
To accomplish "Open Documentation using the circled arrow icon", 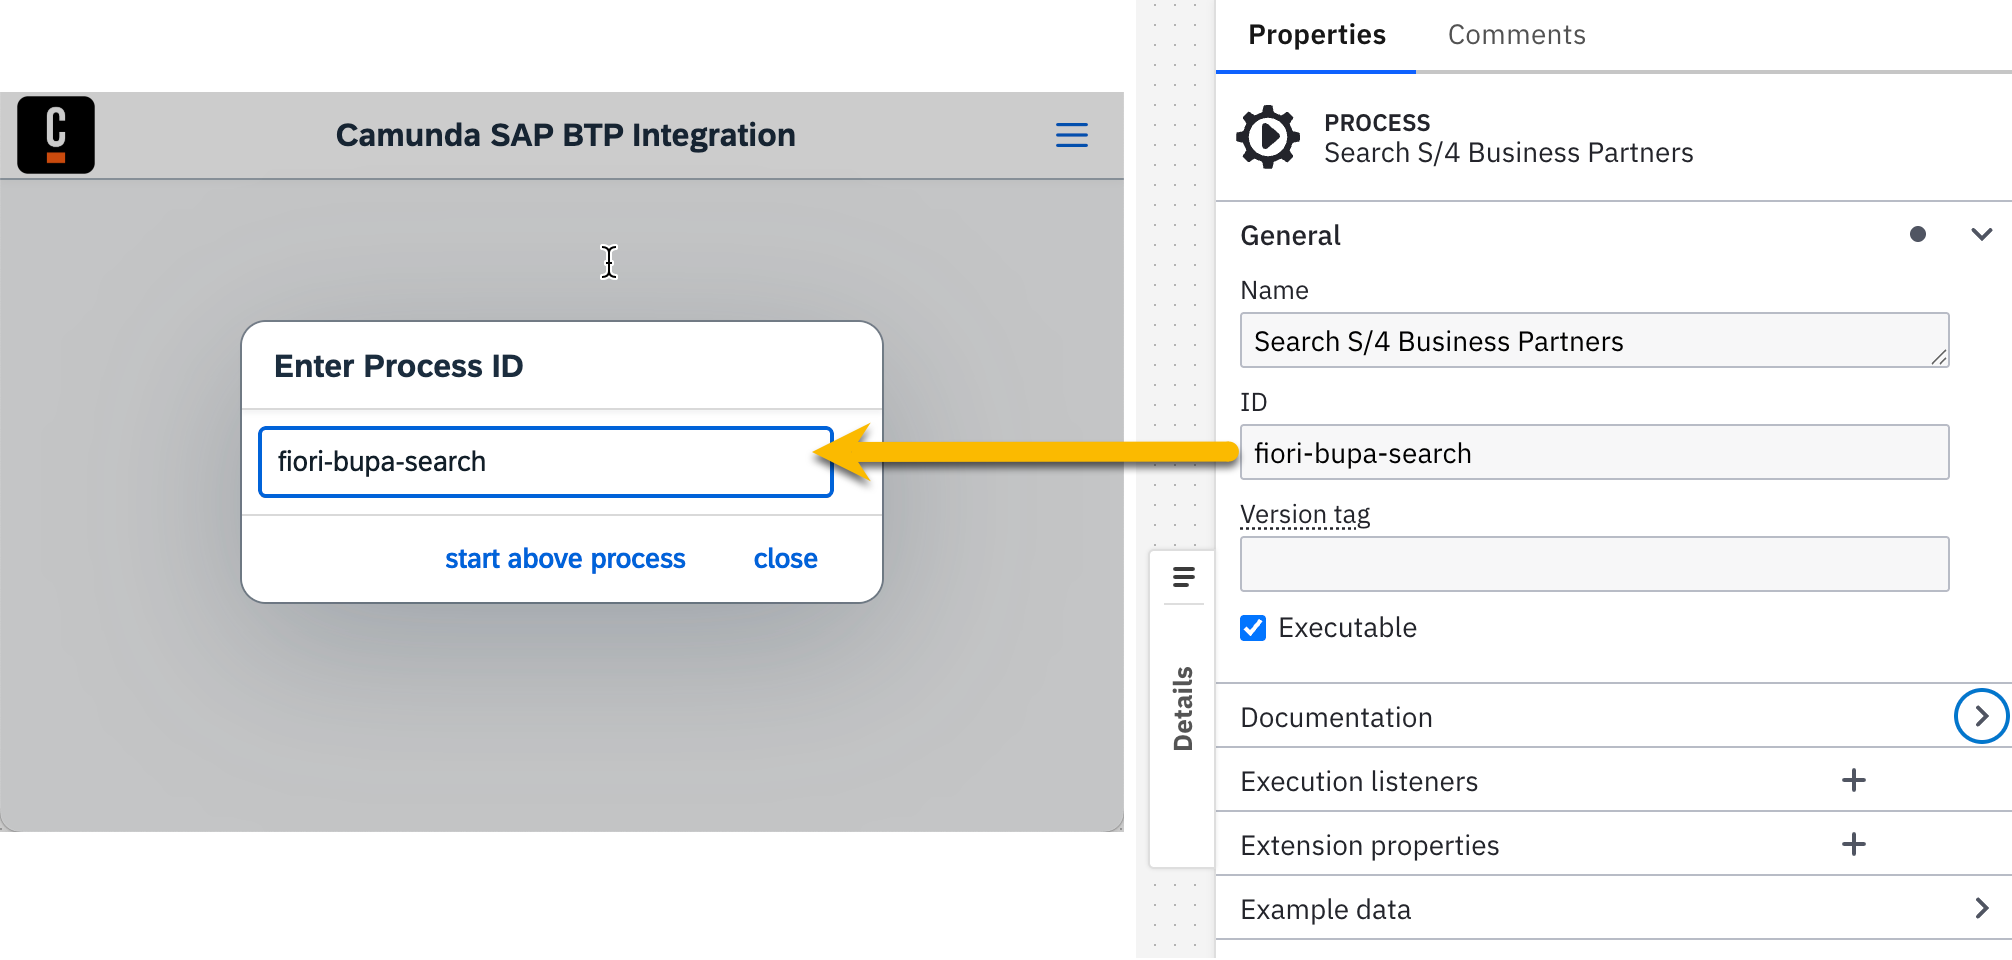I will [x=1981, y=716].
